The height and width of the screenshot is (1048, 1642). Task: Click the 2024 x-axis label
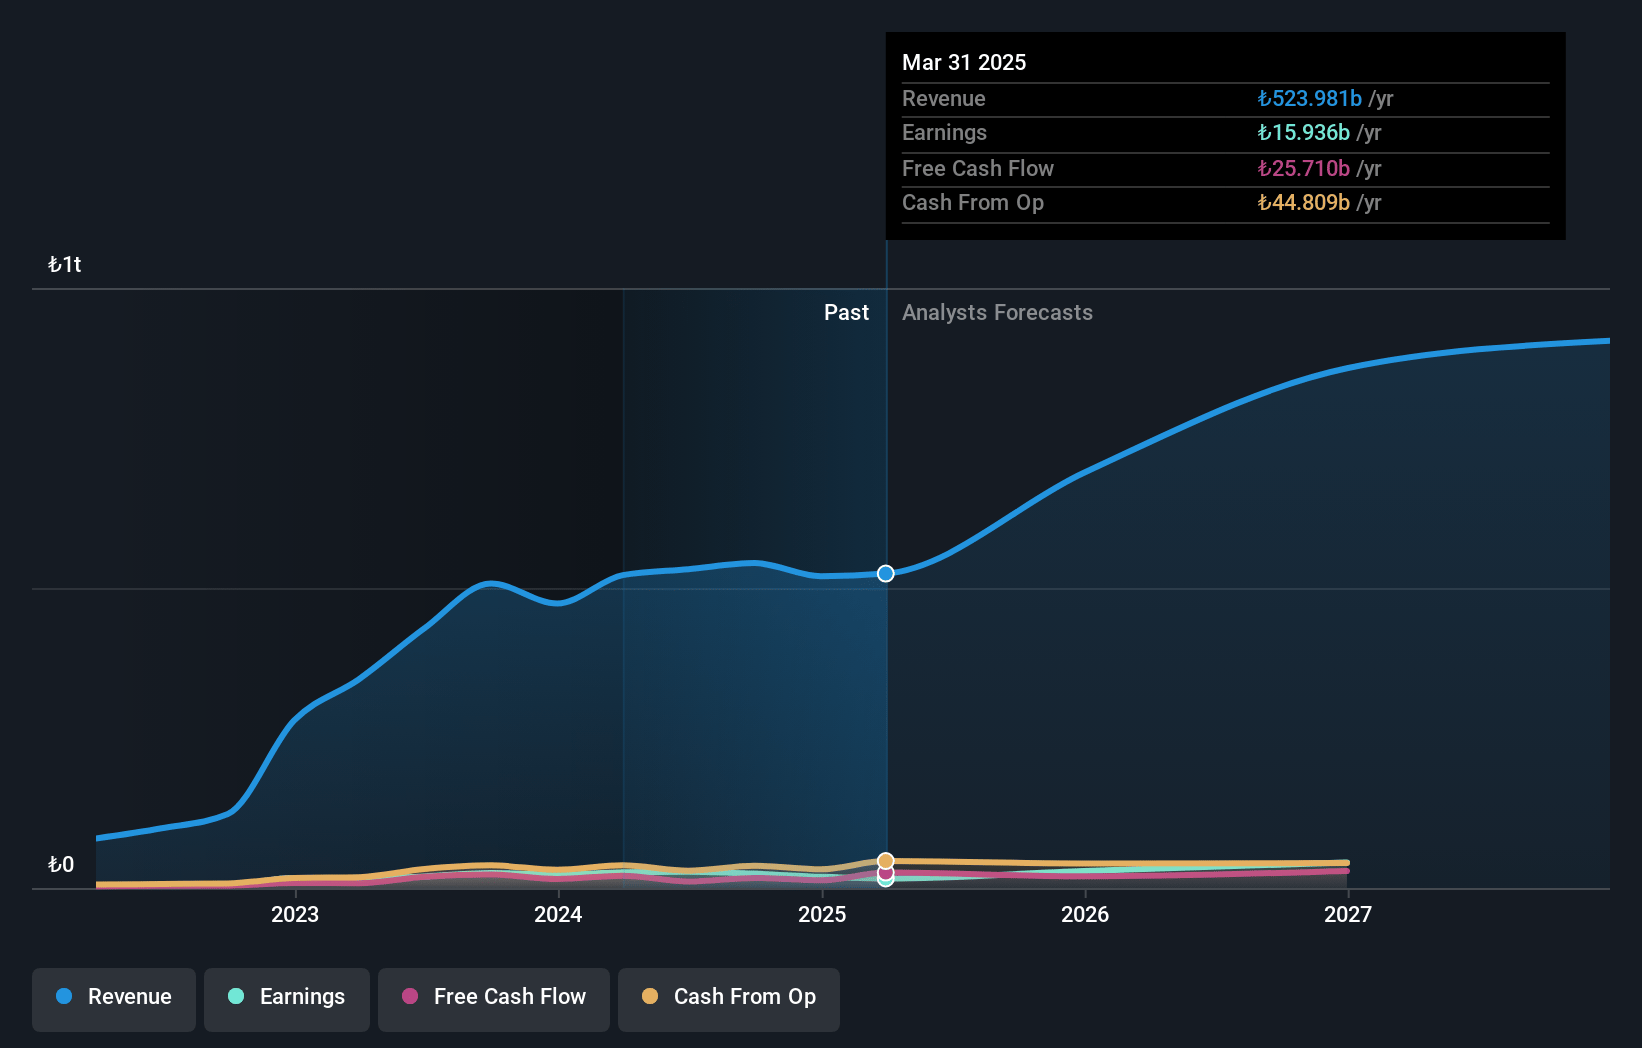tap(558, 914)
